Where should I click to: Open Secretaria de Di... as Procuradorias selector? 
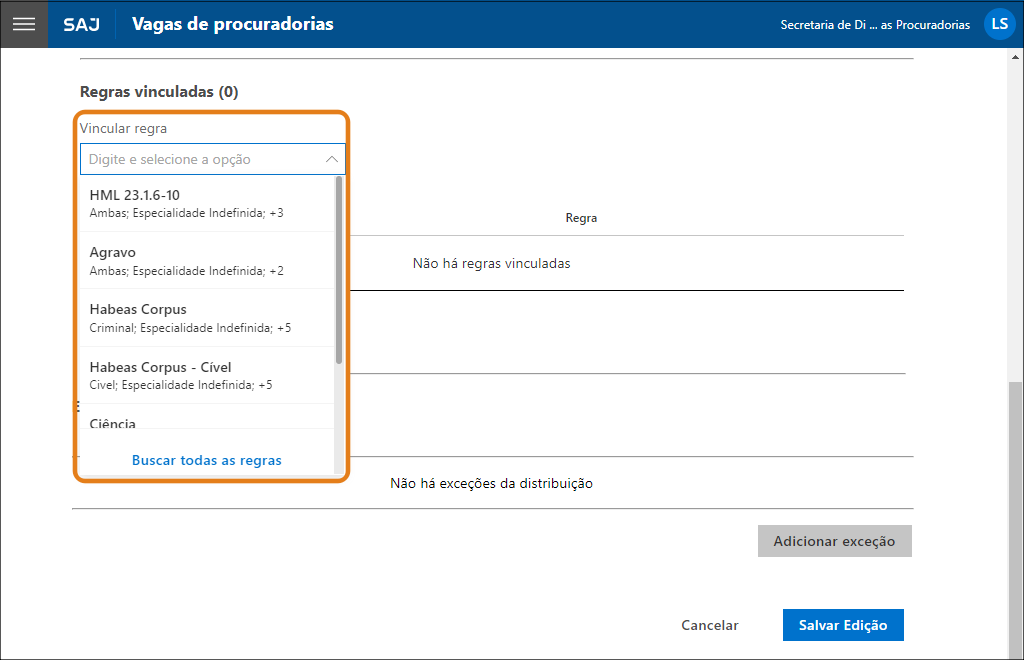click(874, 25)
